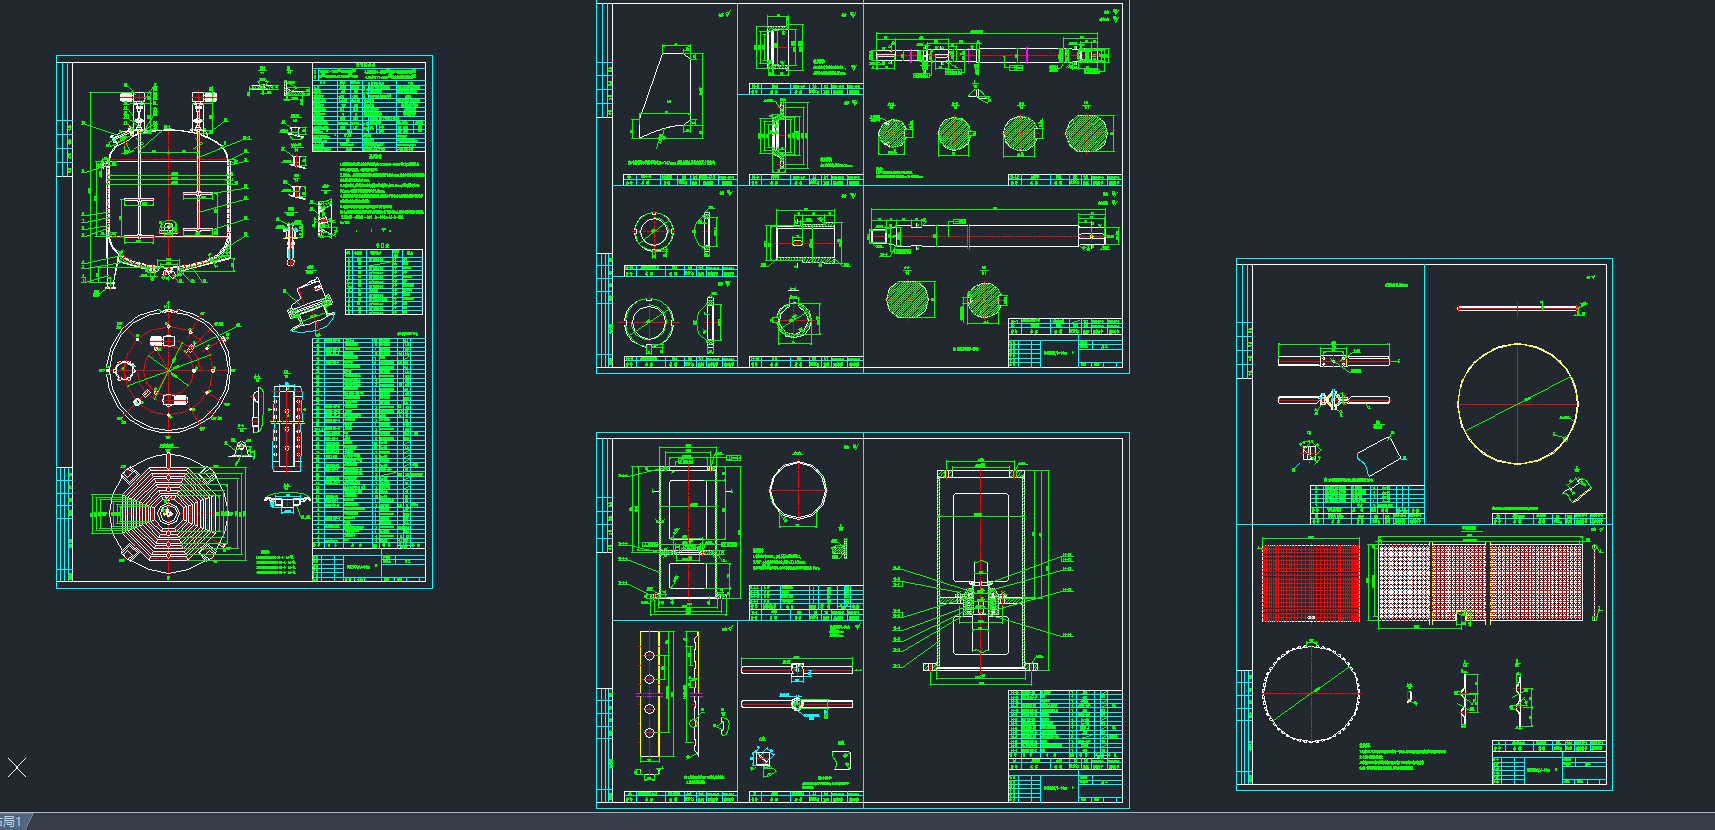
Task: Click the red mesh grid rectangle
Action: [x=1310, y=582]
